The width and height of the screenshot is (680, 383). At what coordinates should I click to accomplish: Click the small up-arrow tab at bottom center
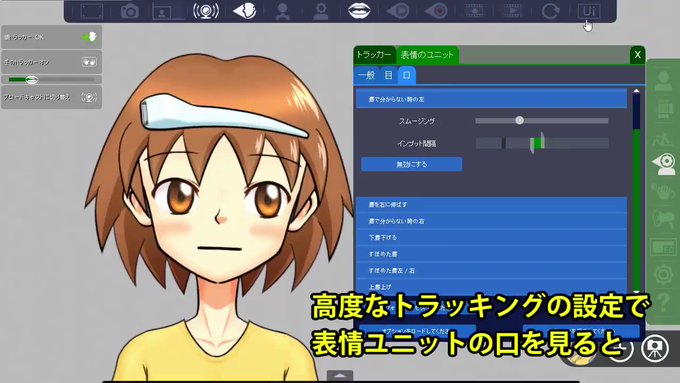pos(340,376)
